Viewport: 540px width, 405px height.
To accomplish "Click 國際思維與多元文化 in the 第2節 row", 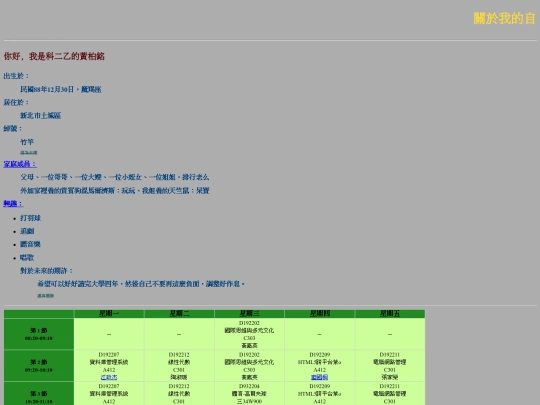I will [x=249, y=362].
